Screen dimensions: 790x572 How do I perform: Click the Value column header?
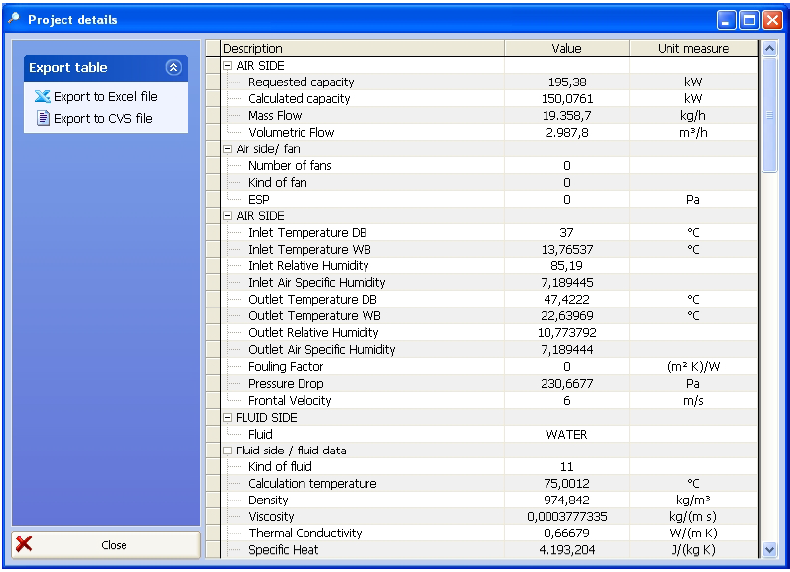pos(566,48)
